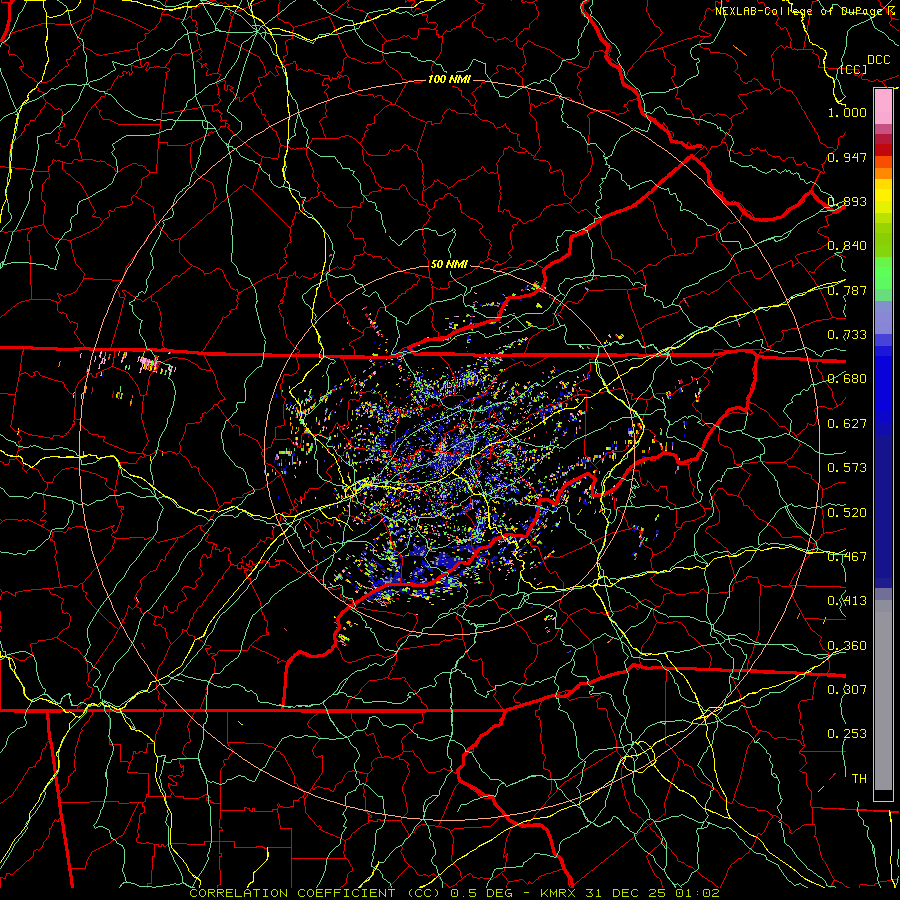Click the 0.253 scale value

pos(847,734)
